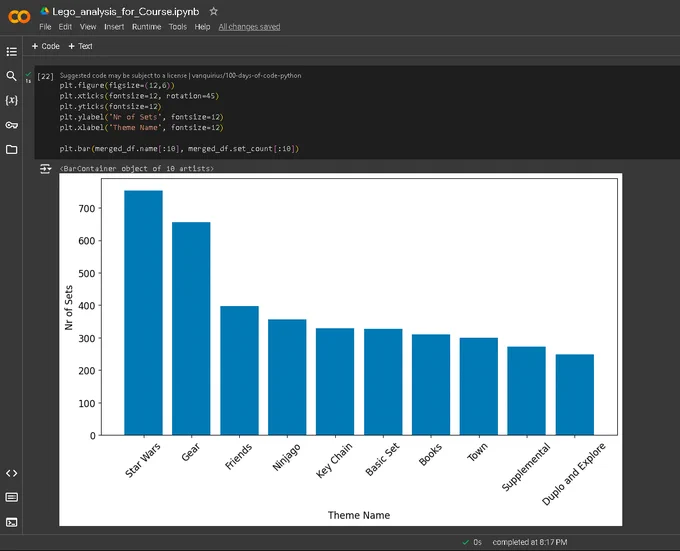This screenshot has width=680, height=551.
Task: Click the 'Theme Name' x-axis label
Action: click(359, 515)
